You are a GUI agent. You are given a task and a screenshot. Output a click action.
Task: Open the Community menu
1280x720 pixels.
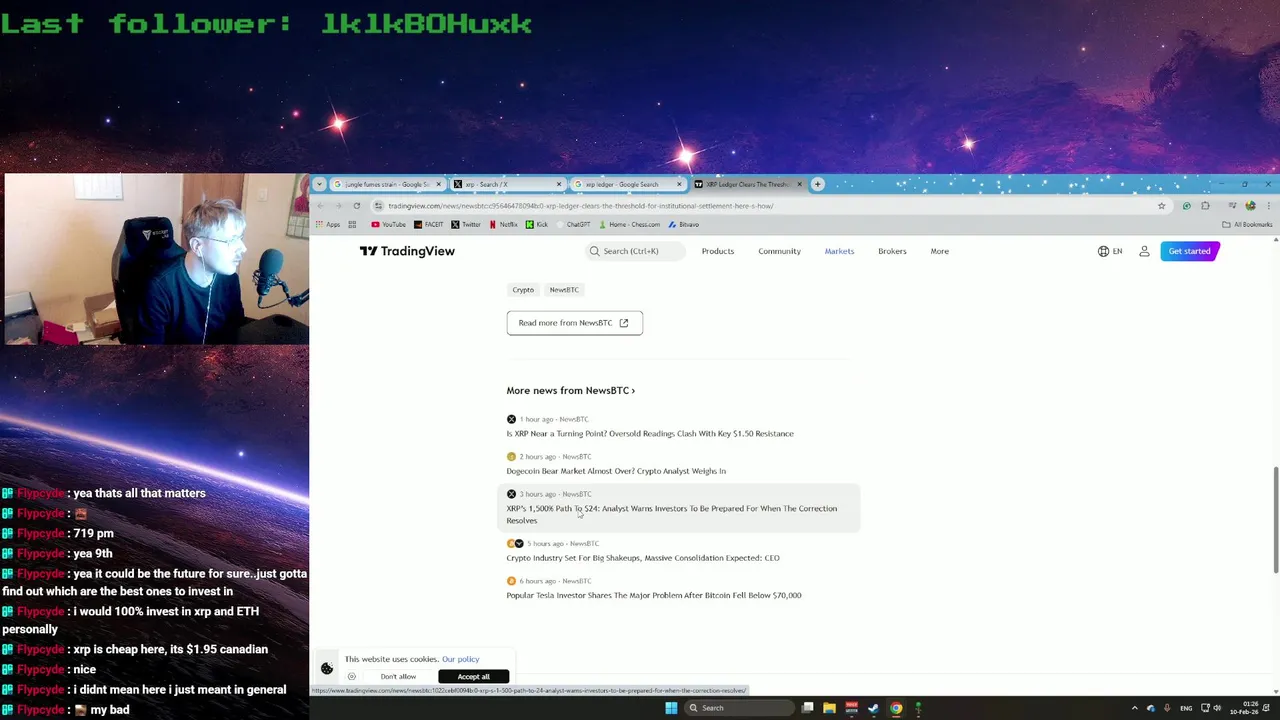click(779, 251)
